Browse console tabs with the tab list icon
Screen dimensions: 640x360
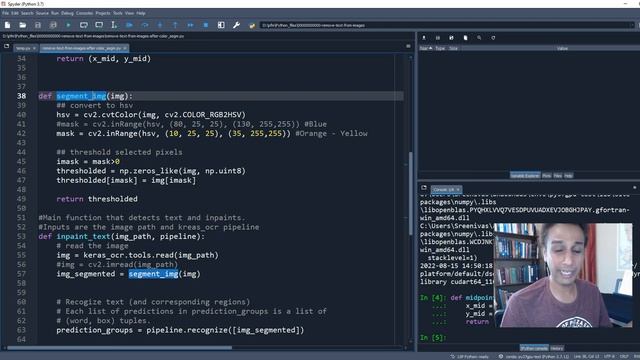424,188
